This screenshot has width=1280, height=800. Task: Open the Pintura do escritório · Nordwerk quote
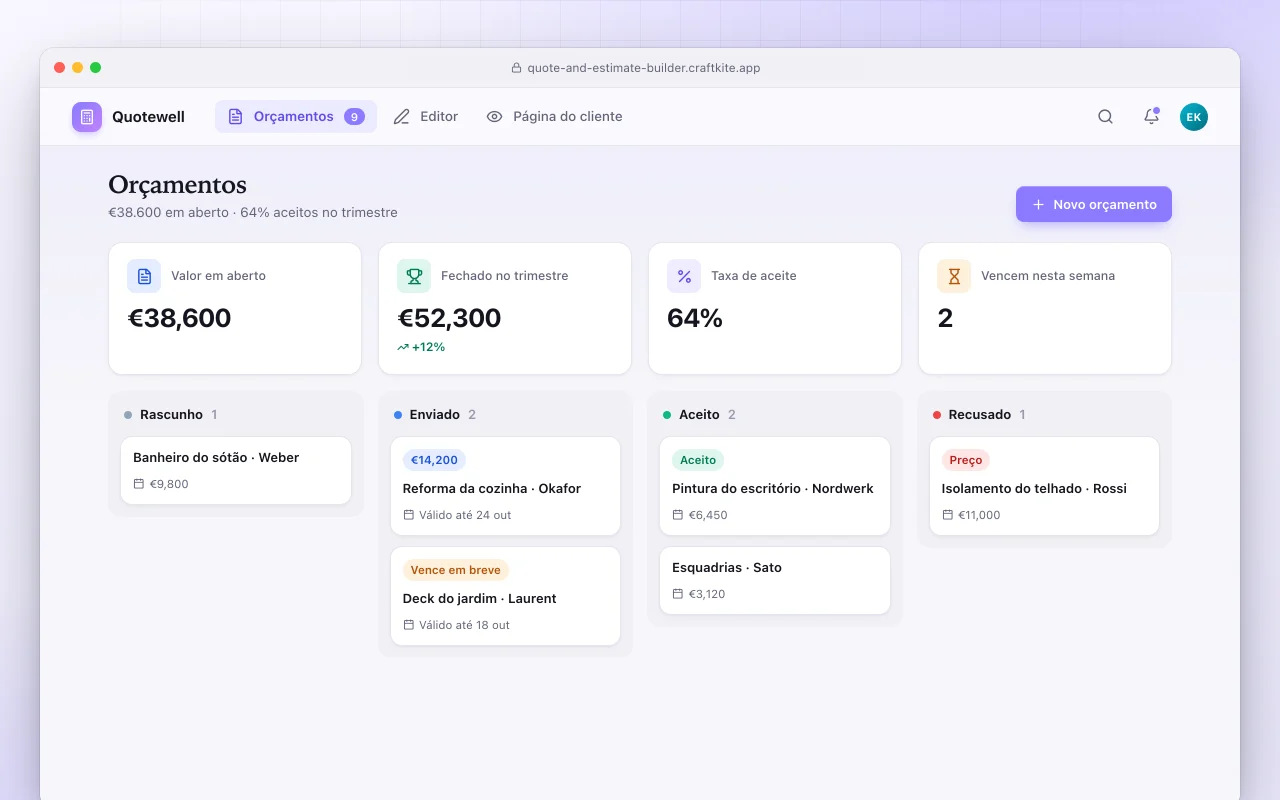coord(775,486)
